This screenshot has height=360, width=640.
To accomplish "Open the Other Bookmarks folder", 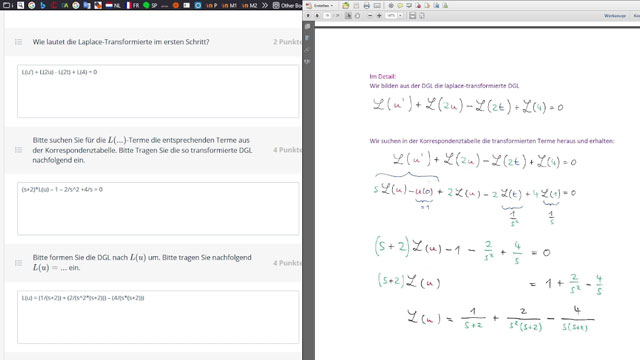I will pos(287,5).
